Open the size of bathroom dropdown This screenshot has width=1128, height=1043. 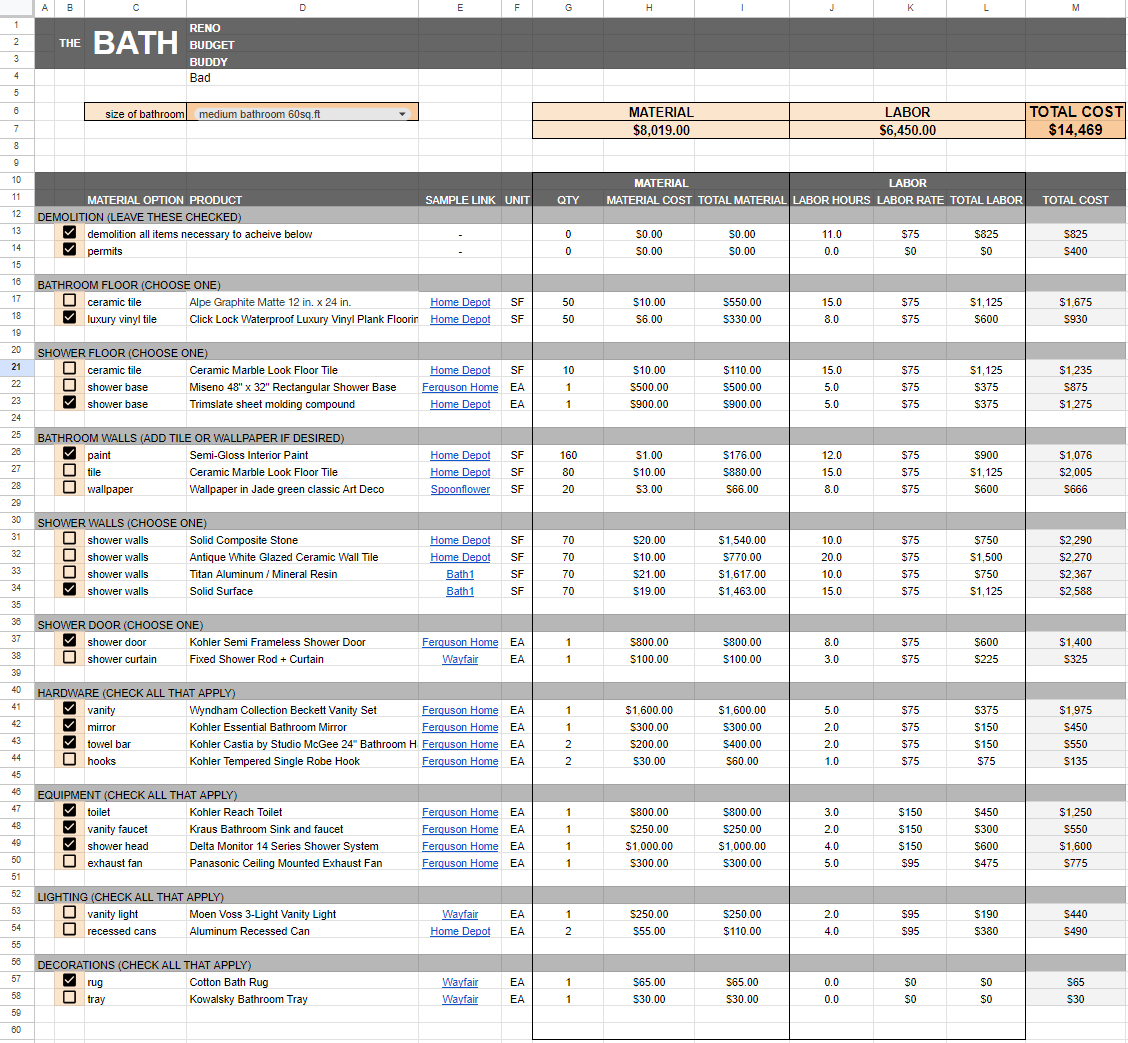(x=402, y=114)
